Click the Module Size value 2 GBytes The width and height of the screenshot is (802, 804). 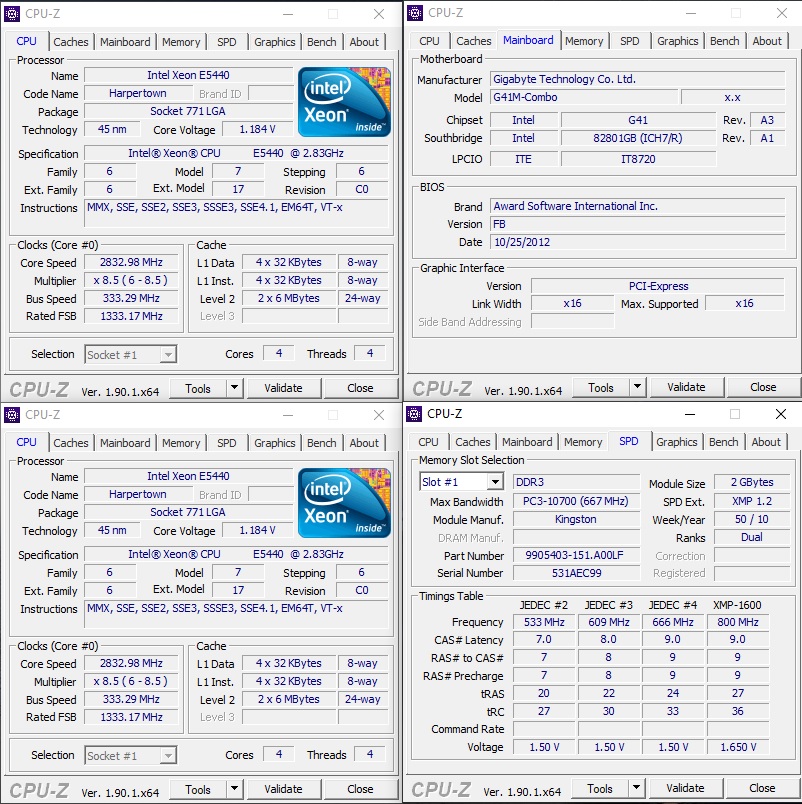click(752, 482)
